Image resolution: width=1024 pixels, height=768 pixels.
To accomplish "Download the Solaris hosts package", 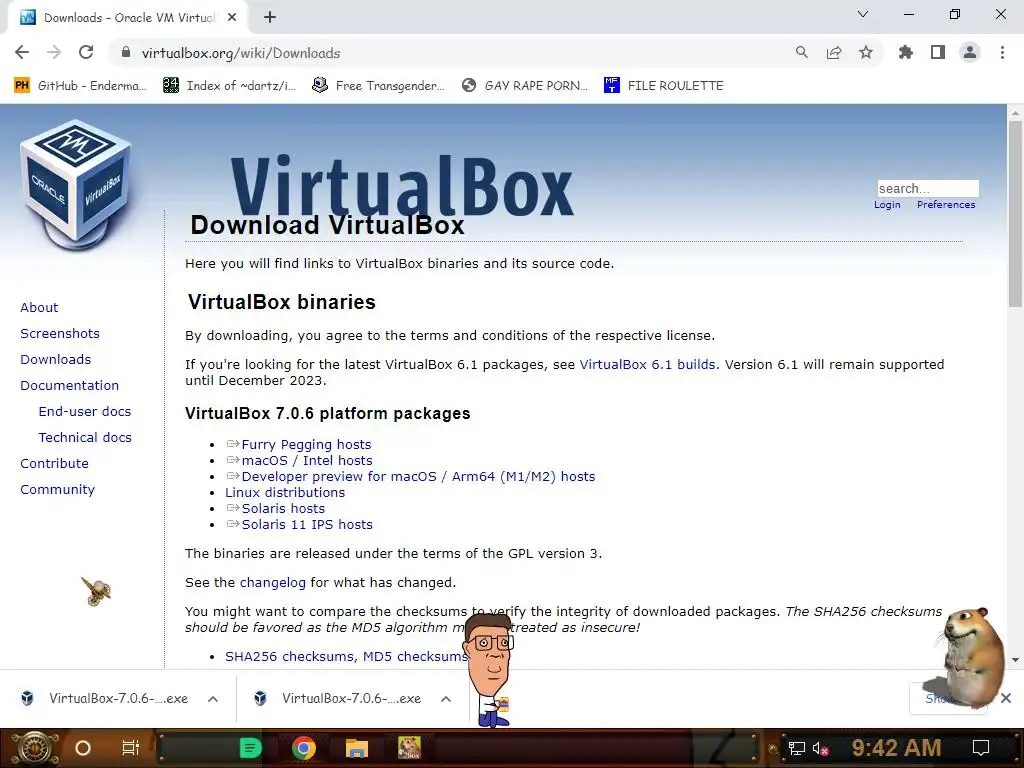I will (x=283, y=508).
